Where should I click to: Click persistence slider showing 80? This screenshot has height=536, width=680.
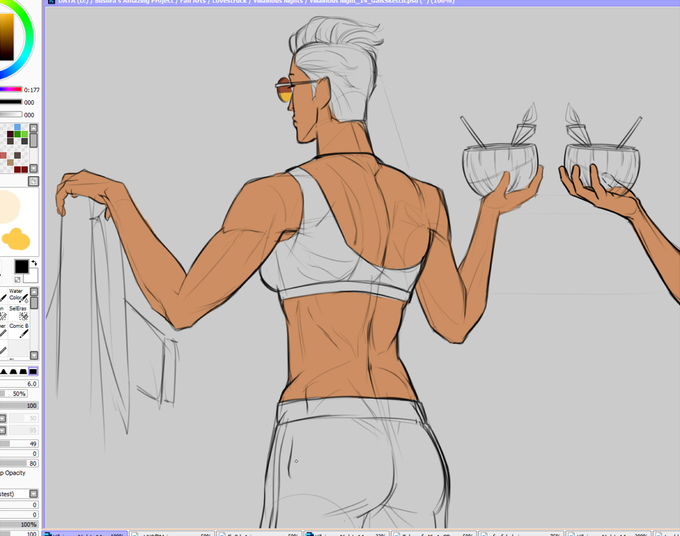click(19, 463)
